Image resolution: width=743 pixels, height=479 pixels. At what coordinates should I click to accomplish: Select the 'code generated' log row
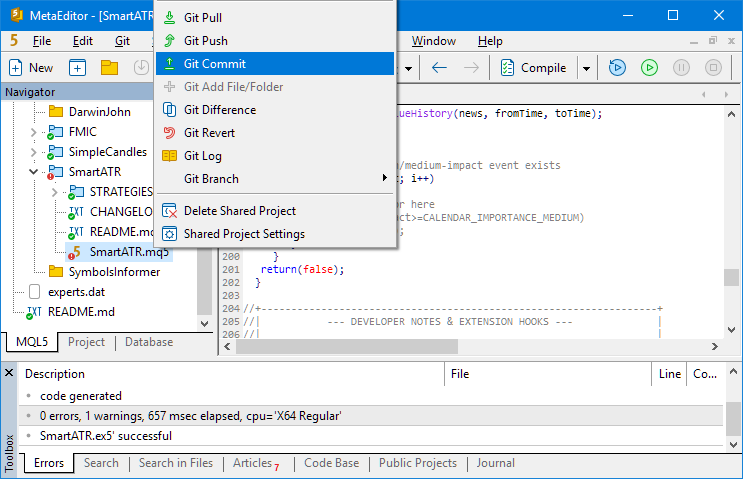[371, 396]
